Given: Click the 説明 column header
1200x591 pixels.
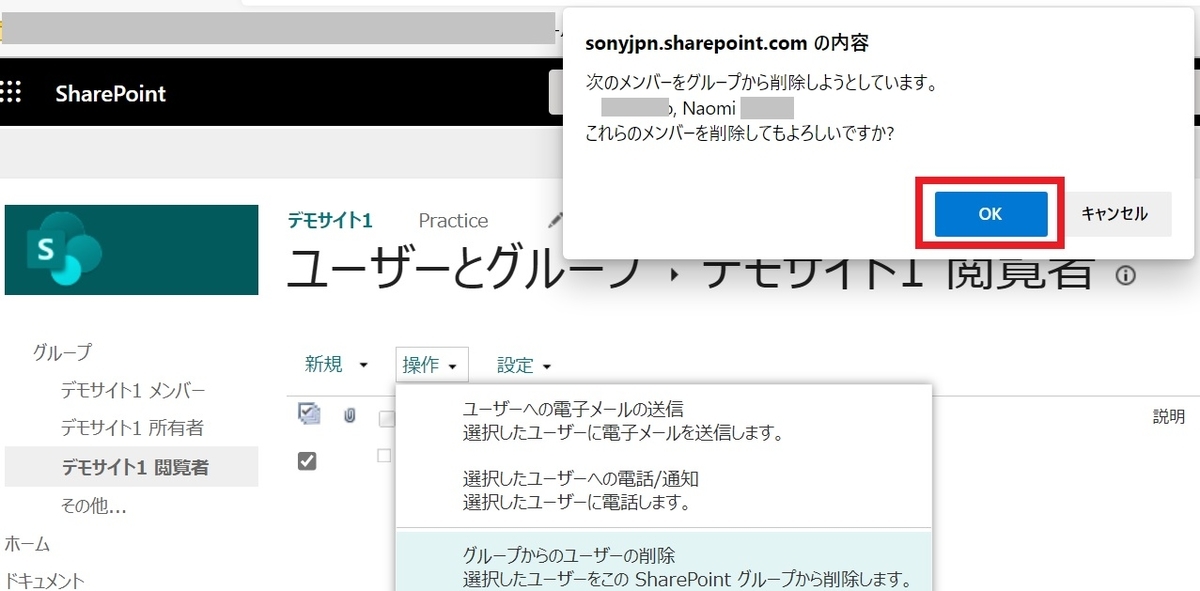Looking at the screenshot, I should 1169,417.
